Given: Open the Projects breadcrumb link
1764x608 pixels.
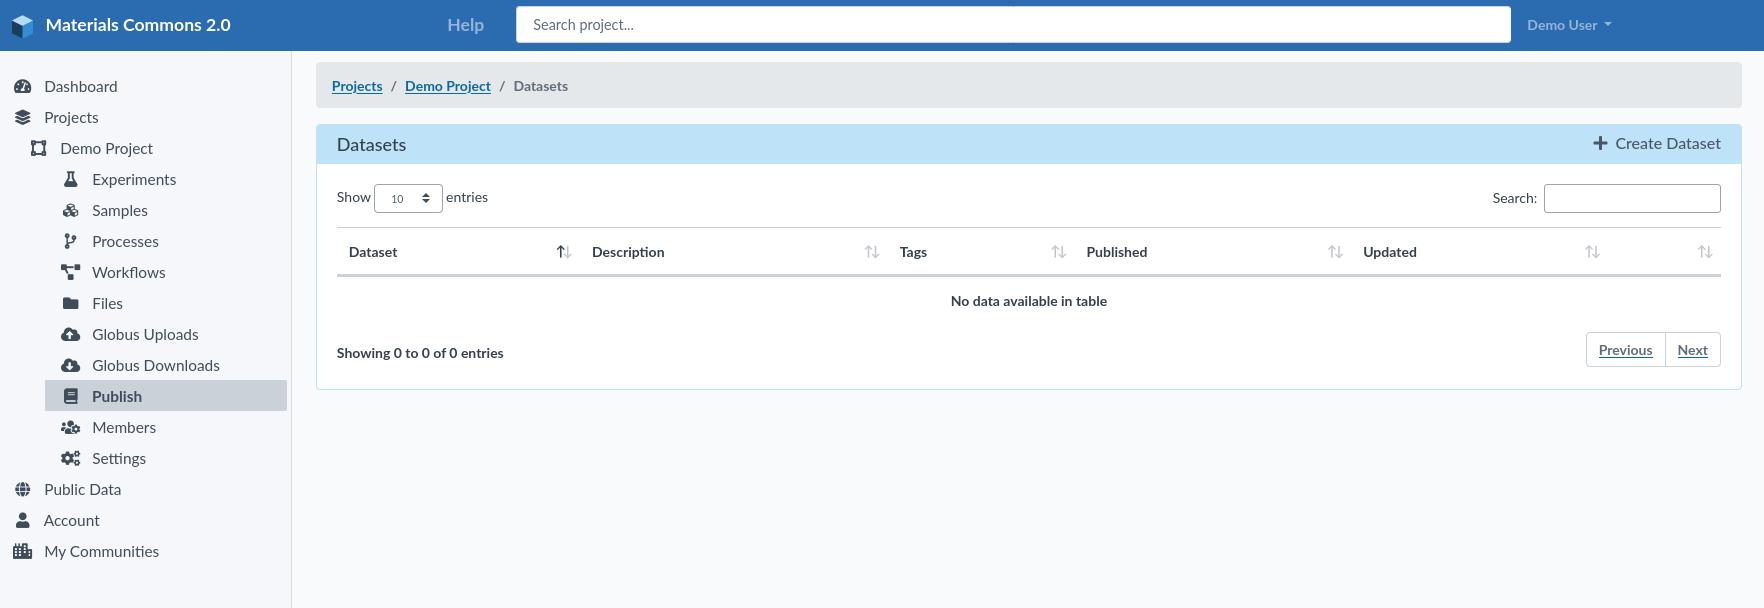Looking at the screenshot, I should coord(357,86).
